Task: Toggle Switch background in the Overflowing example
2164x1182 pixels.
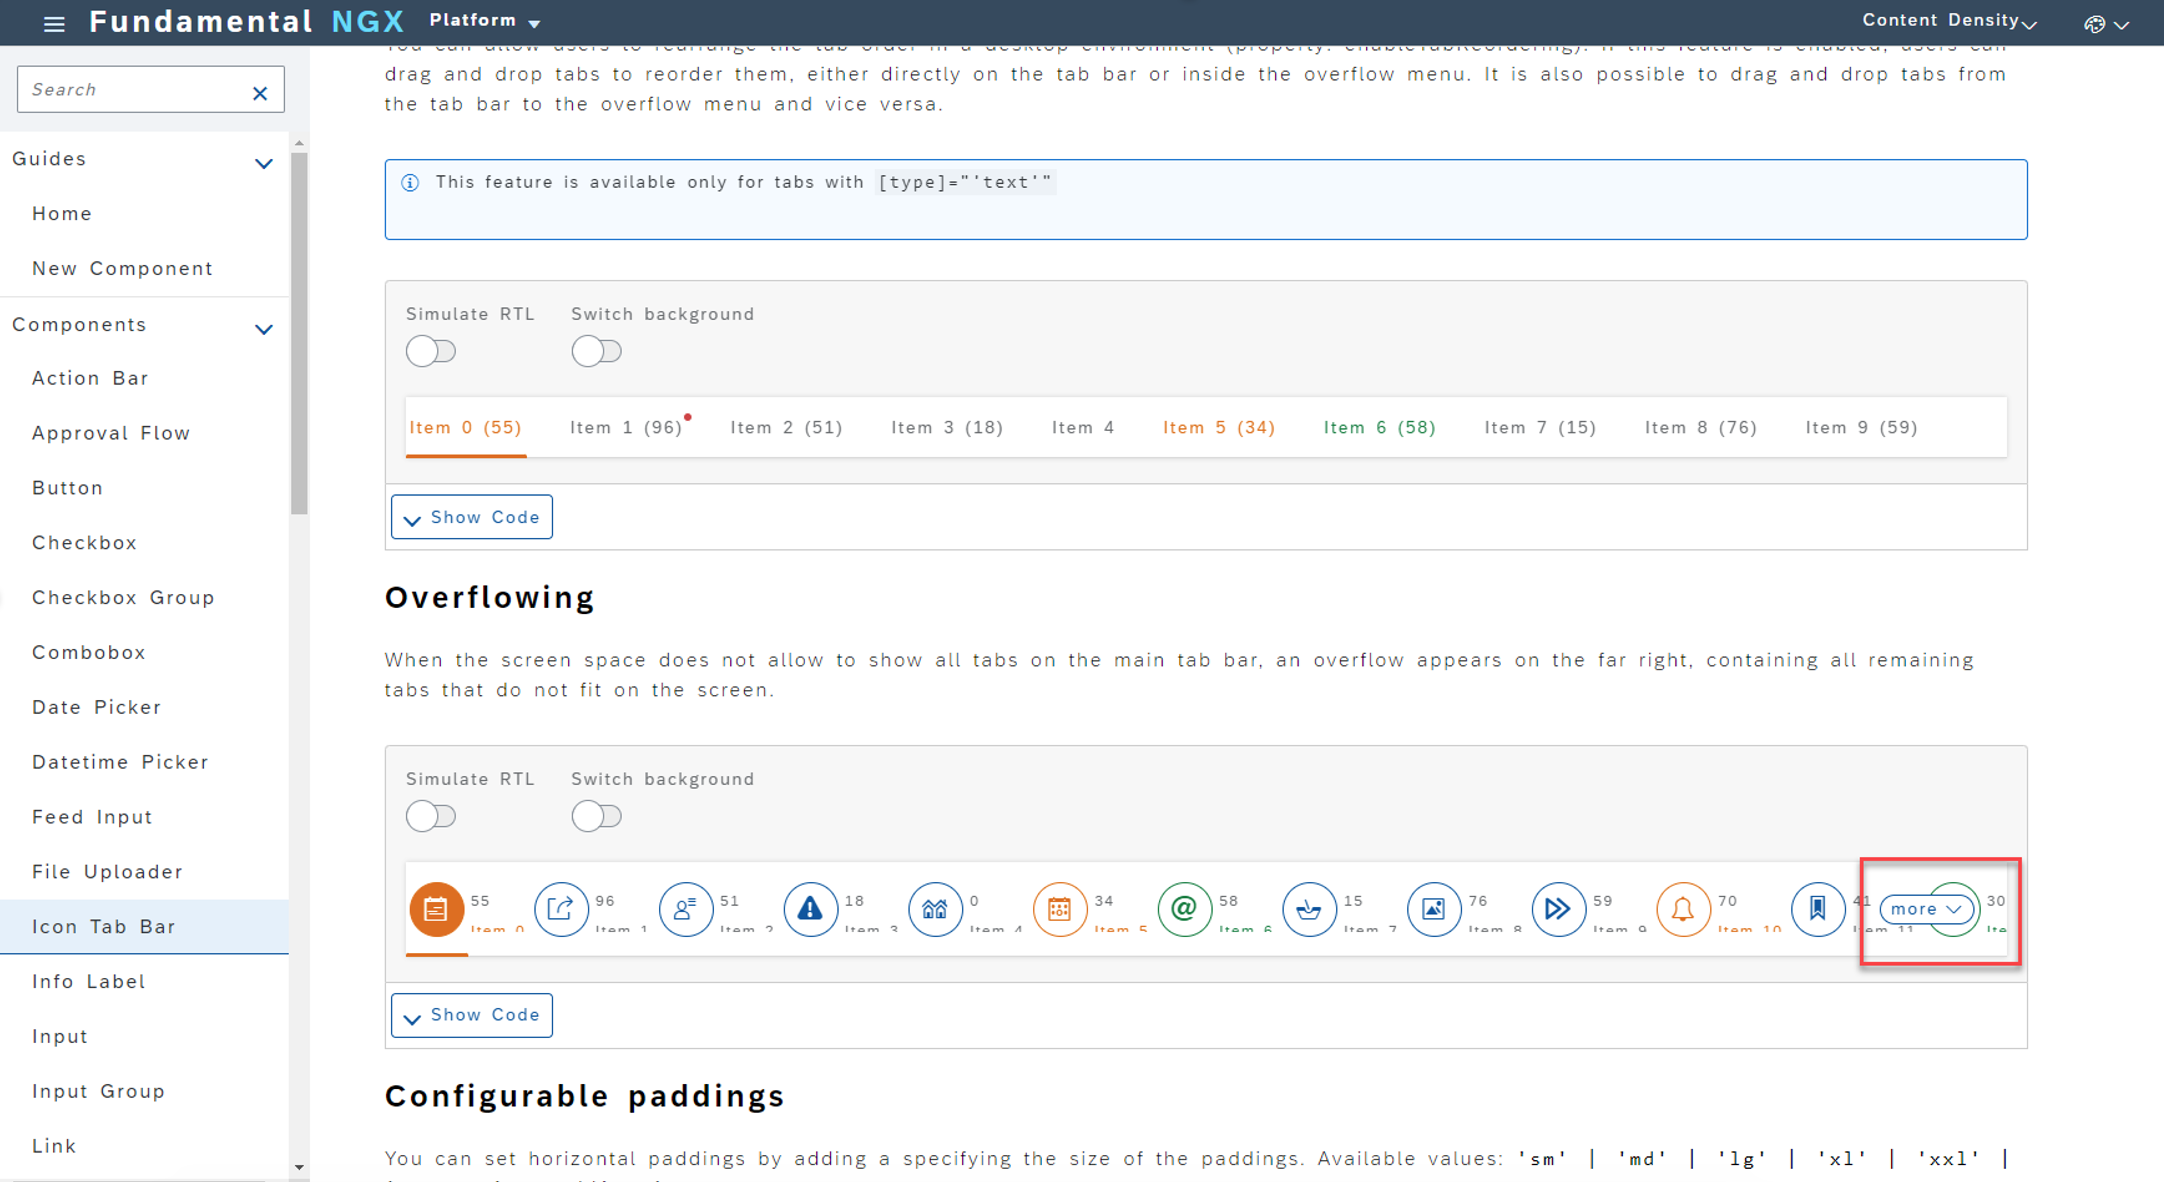Action: (597, 816)
